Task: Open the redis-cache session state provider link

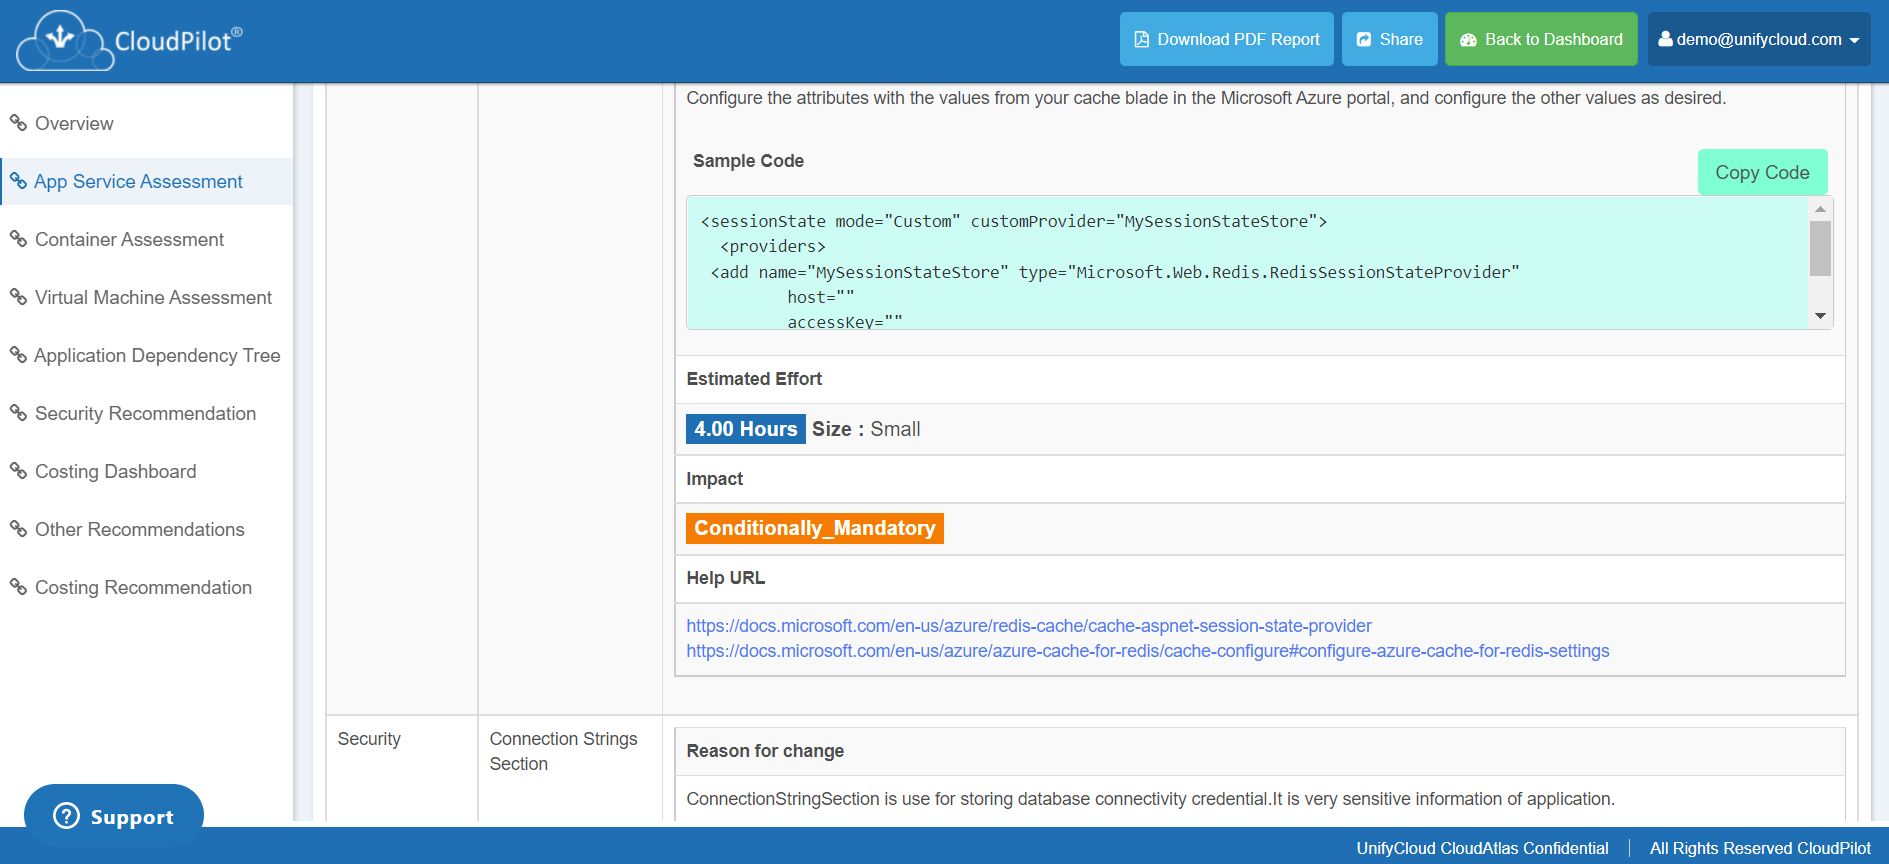Action: click(x=1029, y=626)
